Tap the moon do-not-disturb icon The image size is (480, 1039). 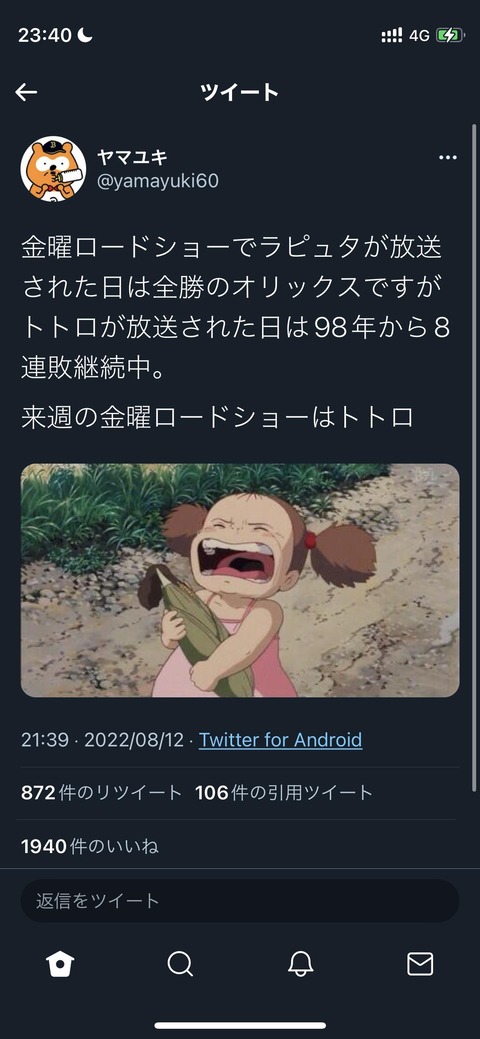pos(85,36)
